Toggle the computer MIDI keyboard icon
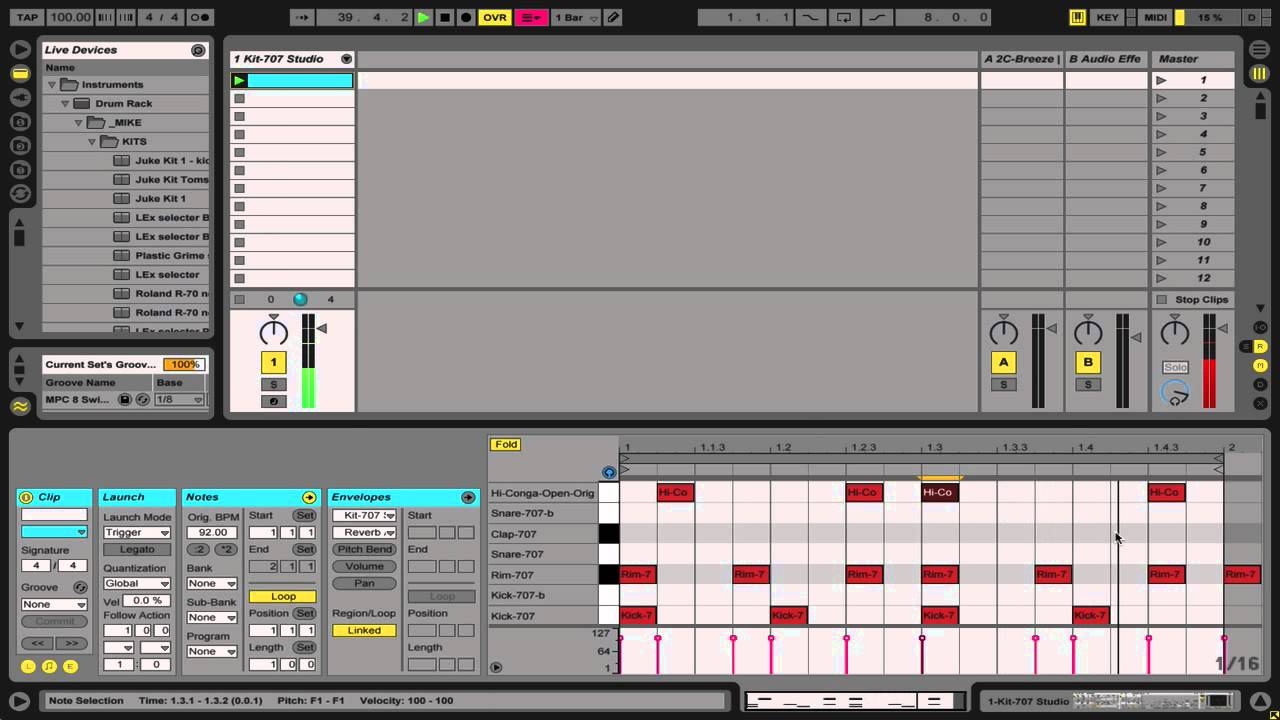The image size is (1280, 720). (x=1077, y=17)
